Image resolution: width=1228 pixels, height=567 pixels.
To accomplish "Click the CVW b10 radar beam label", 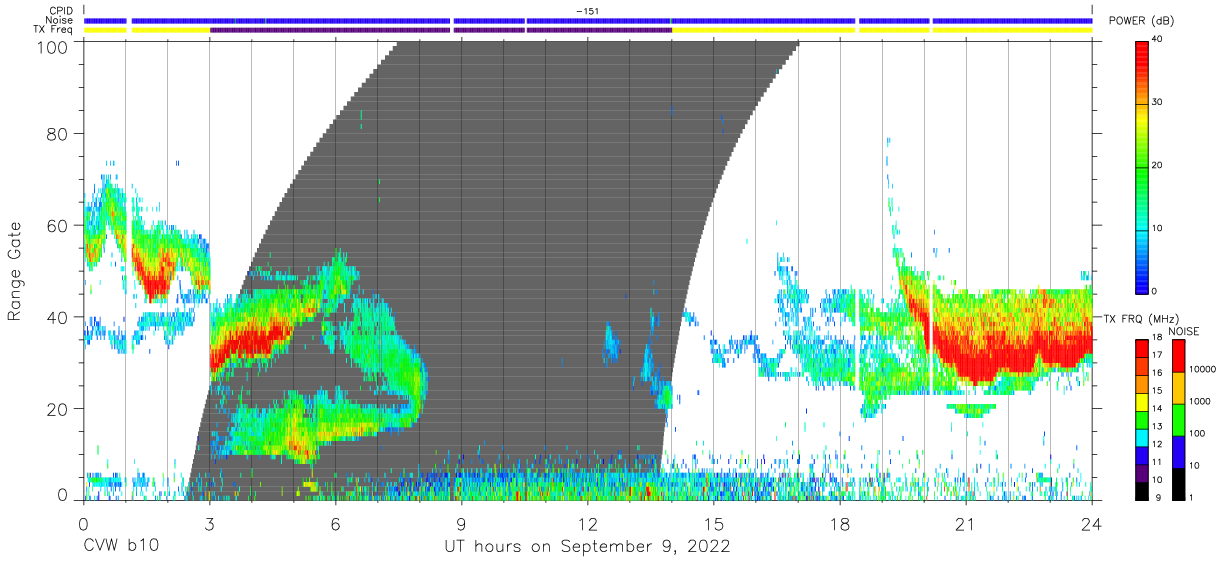I will 120,546.
